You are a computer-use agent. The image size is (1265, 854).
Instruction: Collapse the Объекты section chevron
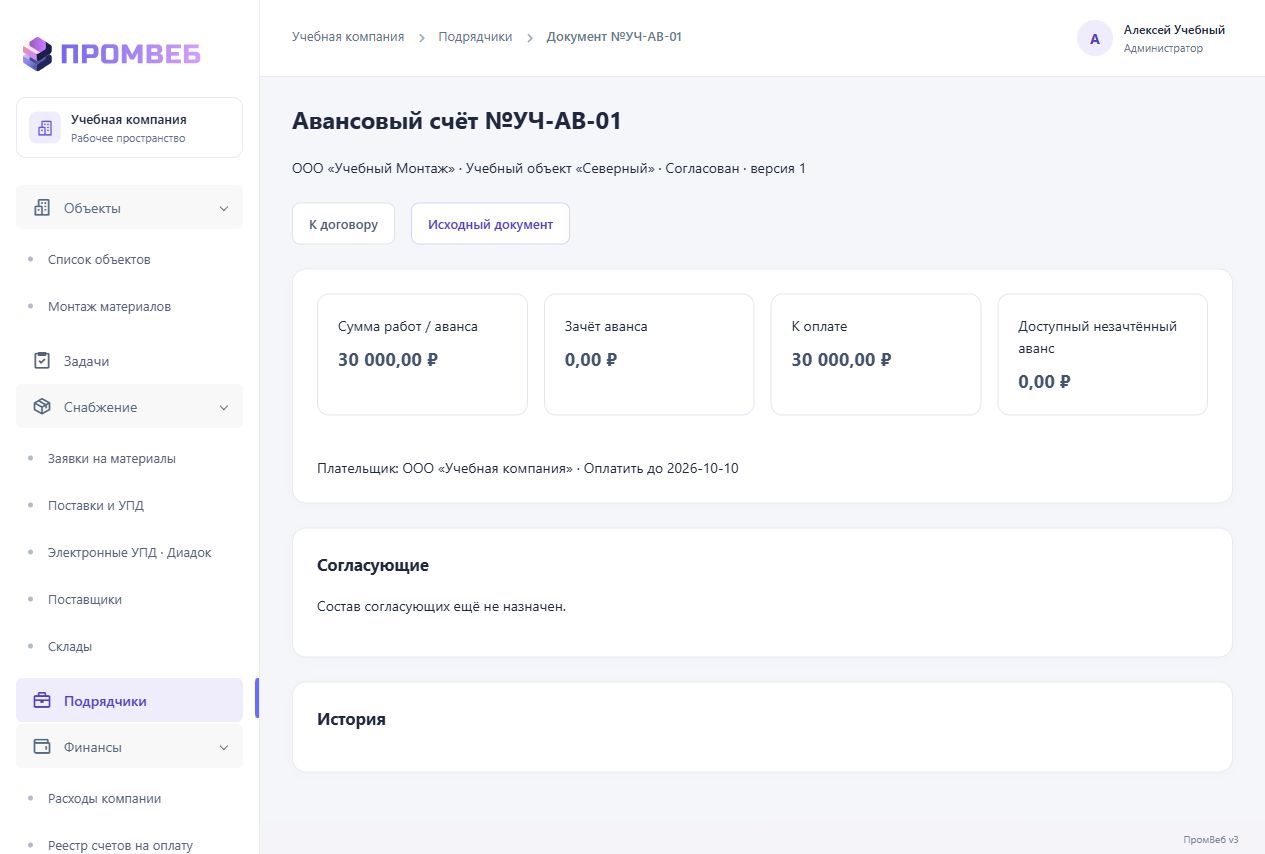pyautogui.click(x=224, y=208)
